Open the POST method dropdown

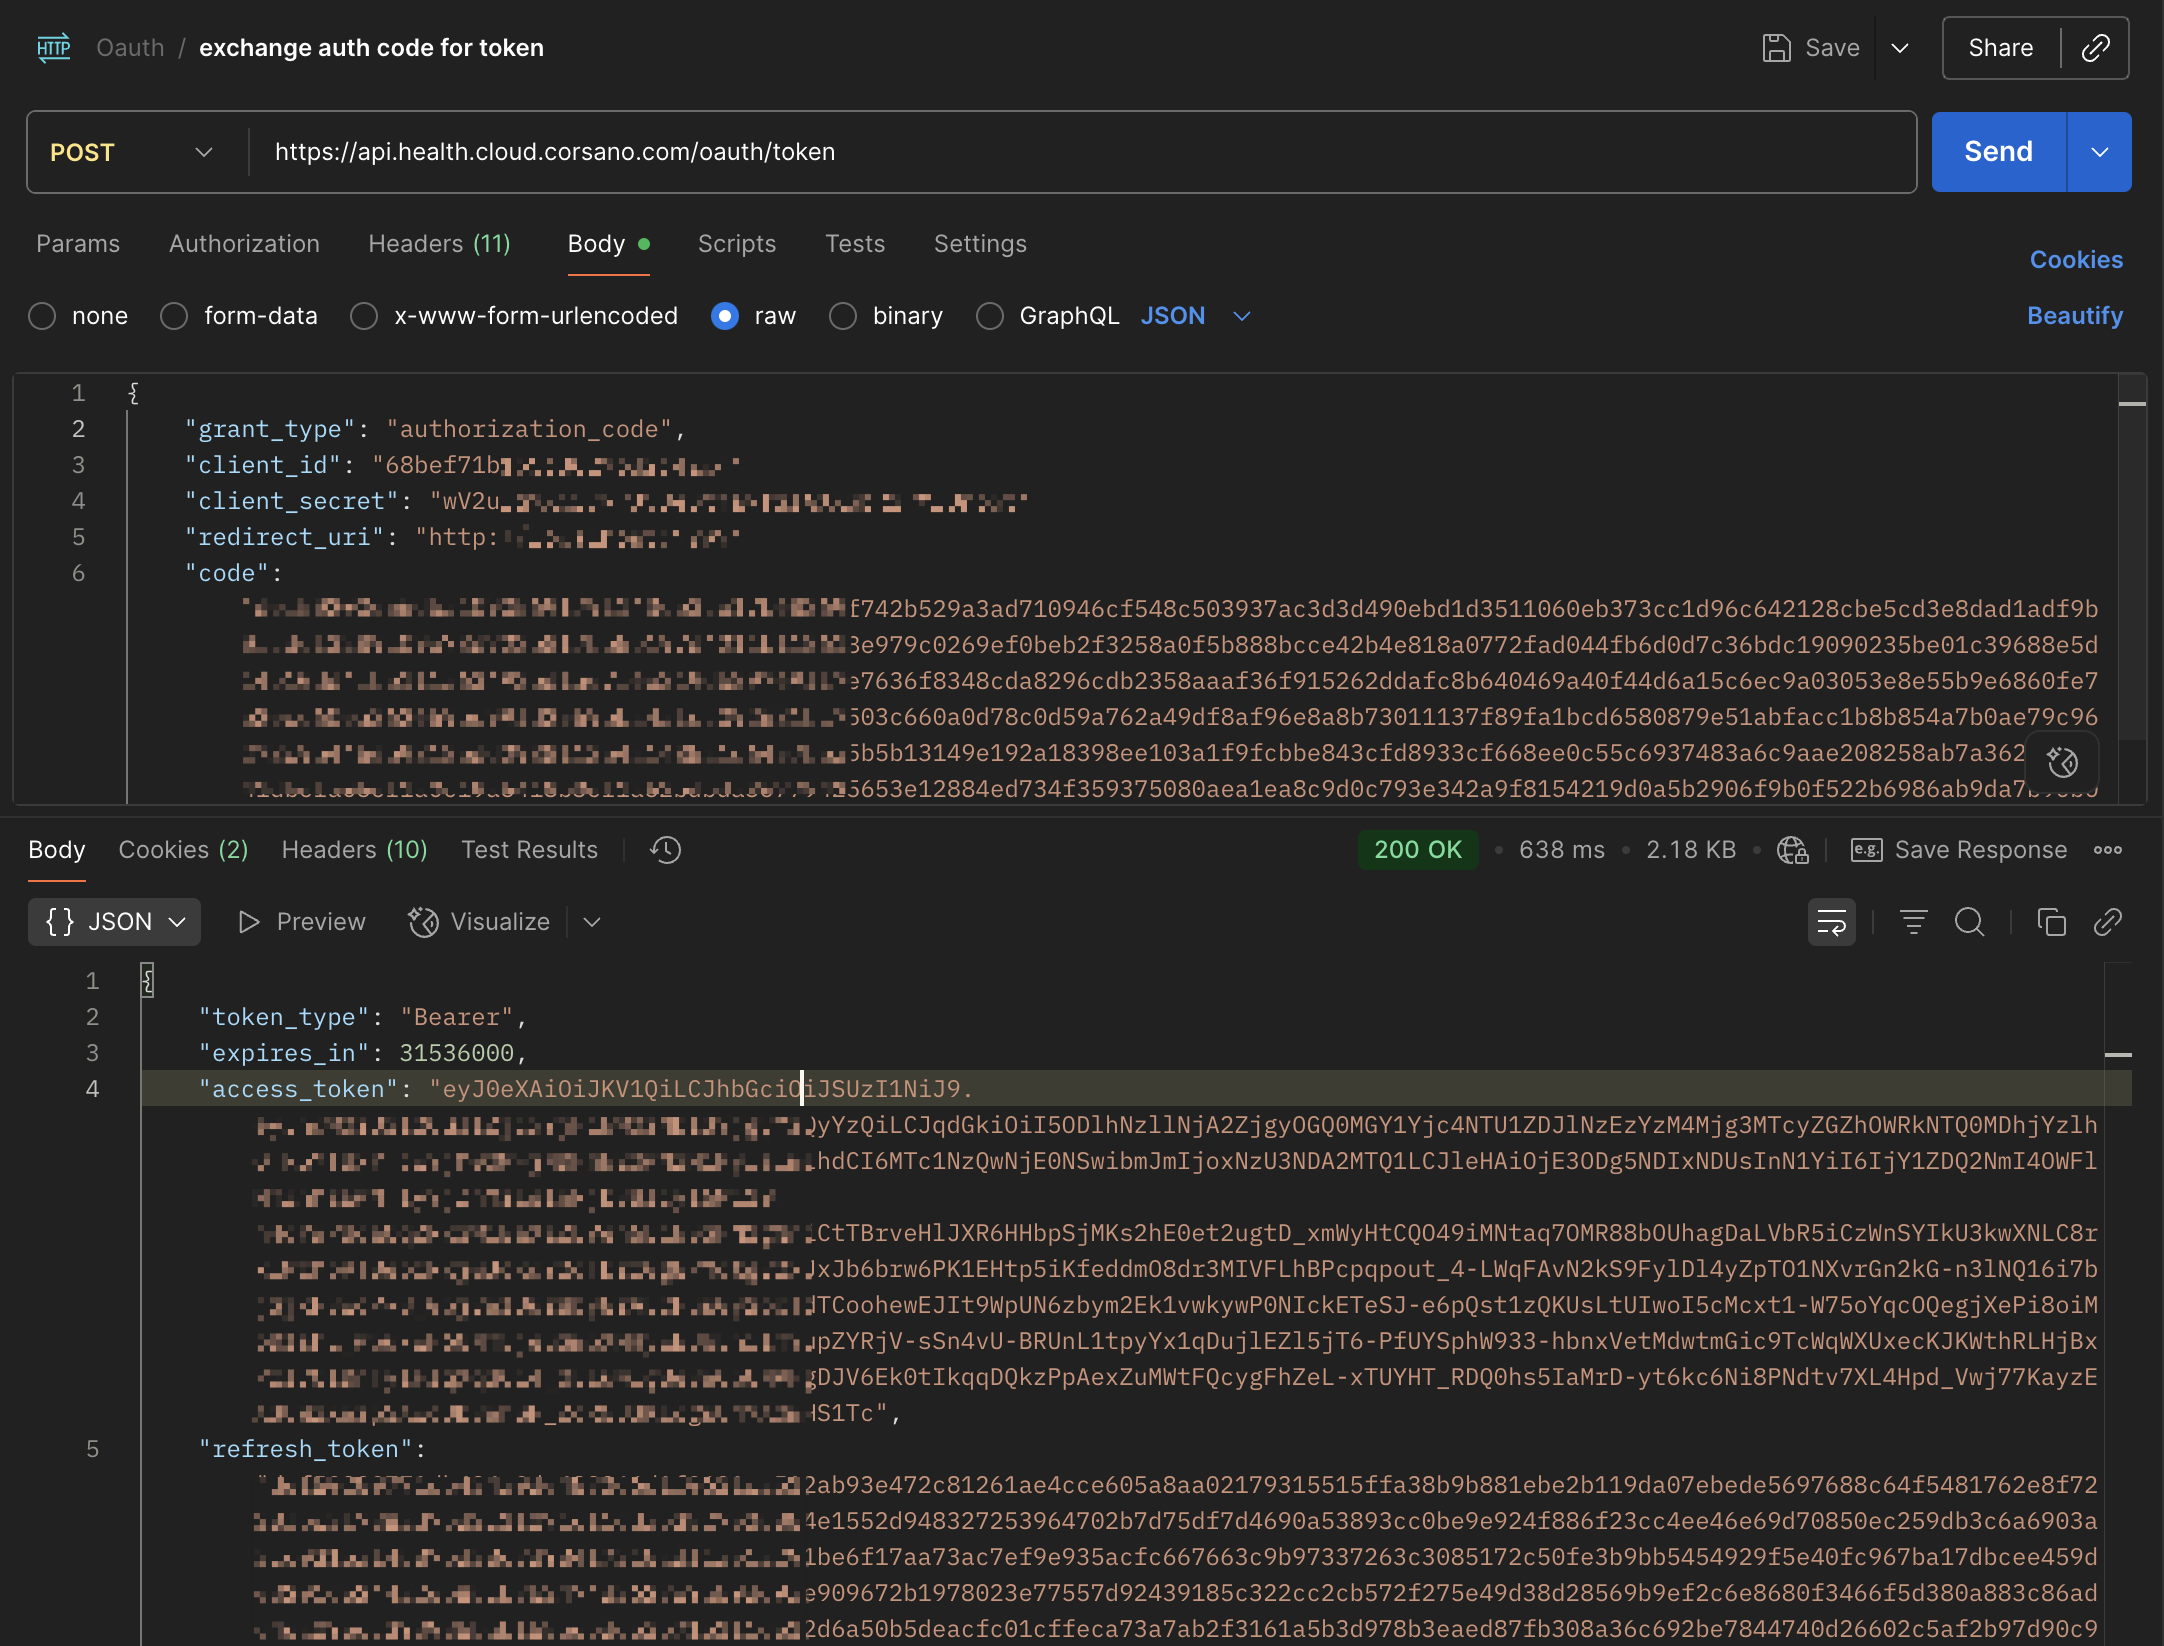[132, 152]
